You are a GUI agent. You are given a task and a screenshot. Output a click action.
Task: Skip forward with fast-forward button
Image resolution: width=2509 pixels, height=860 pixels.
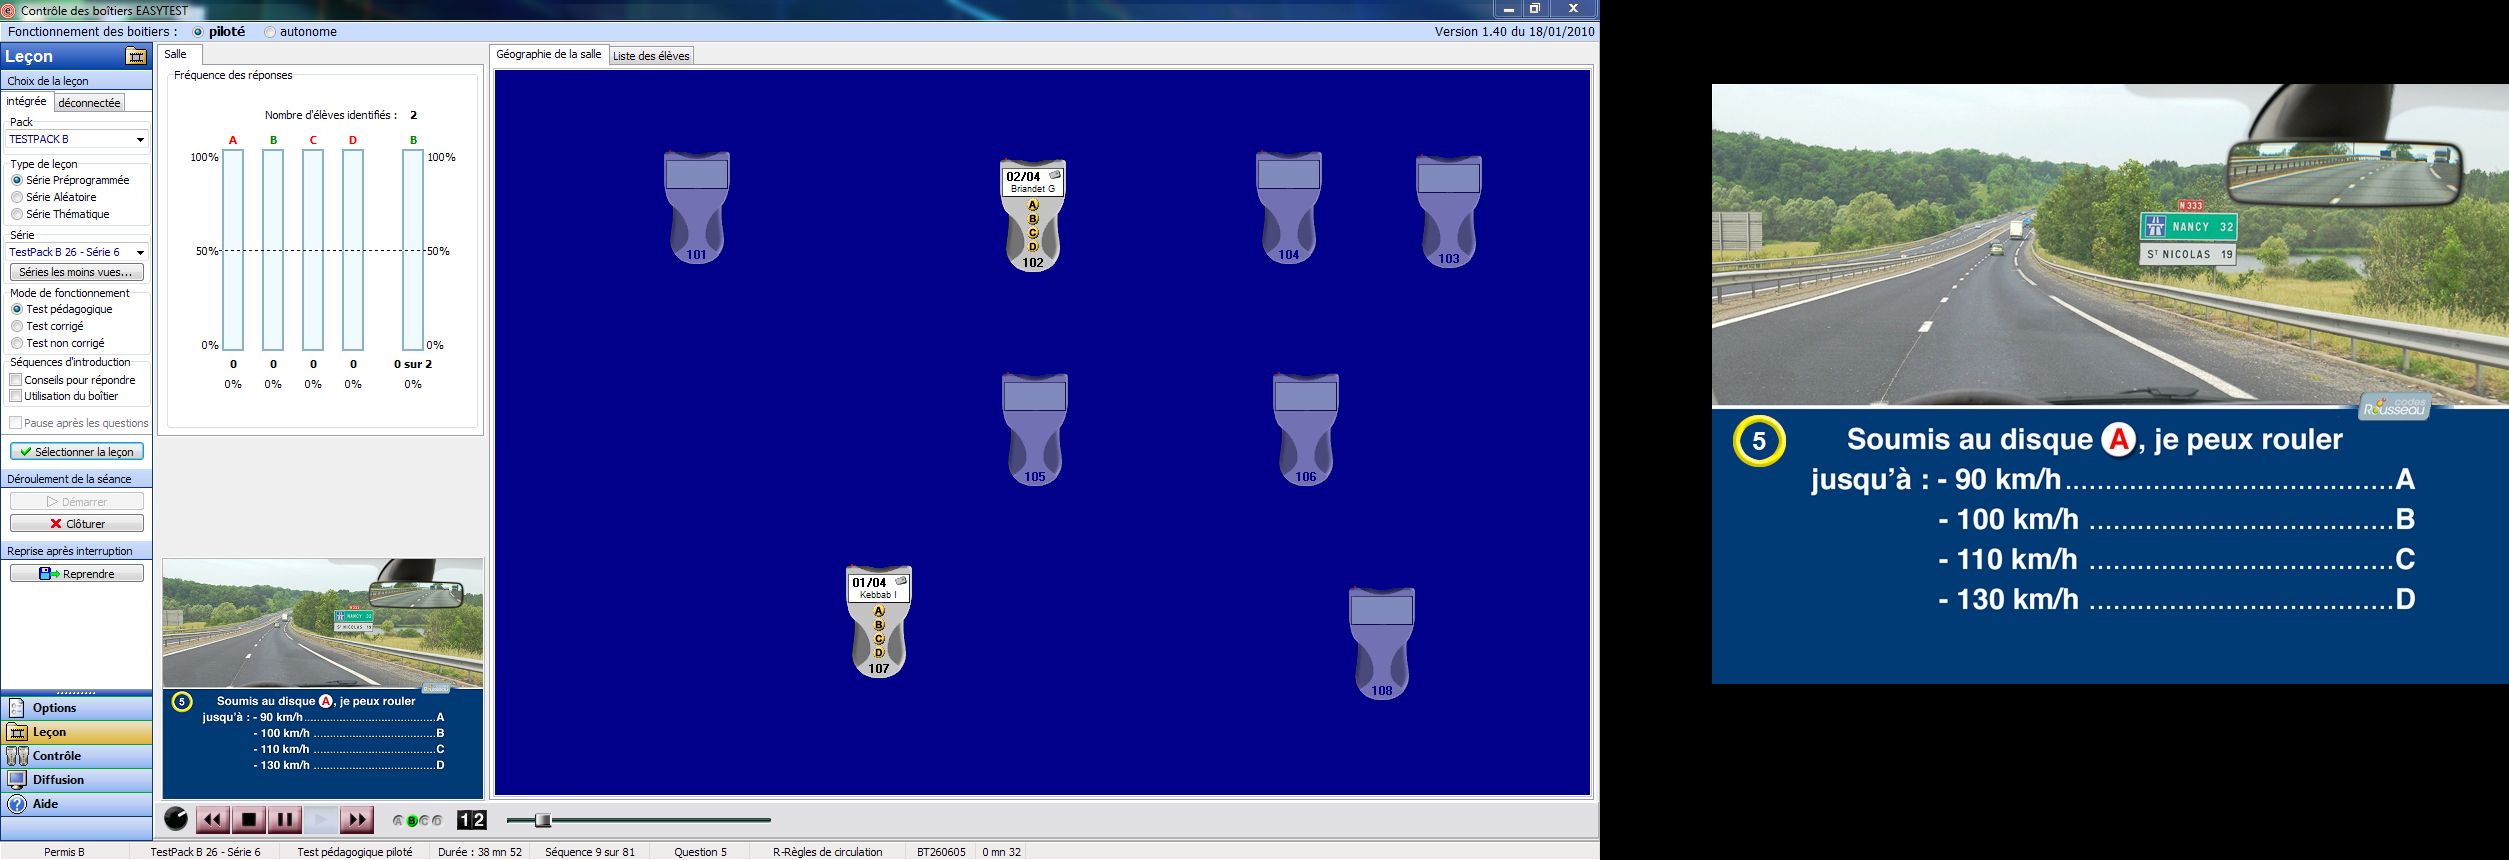[x=356, y=820]
